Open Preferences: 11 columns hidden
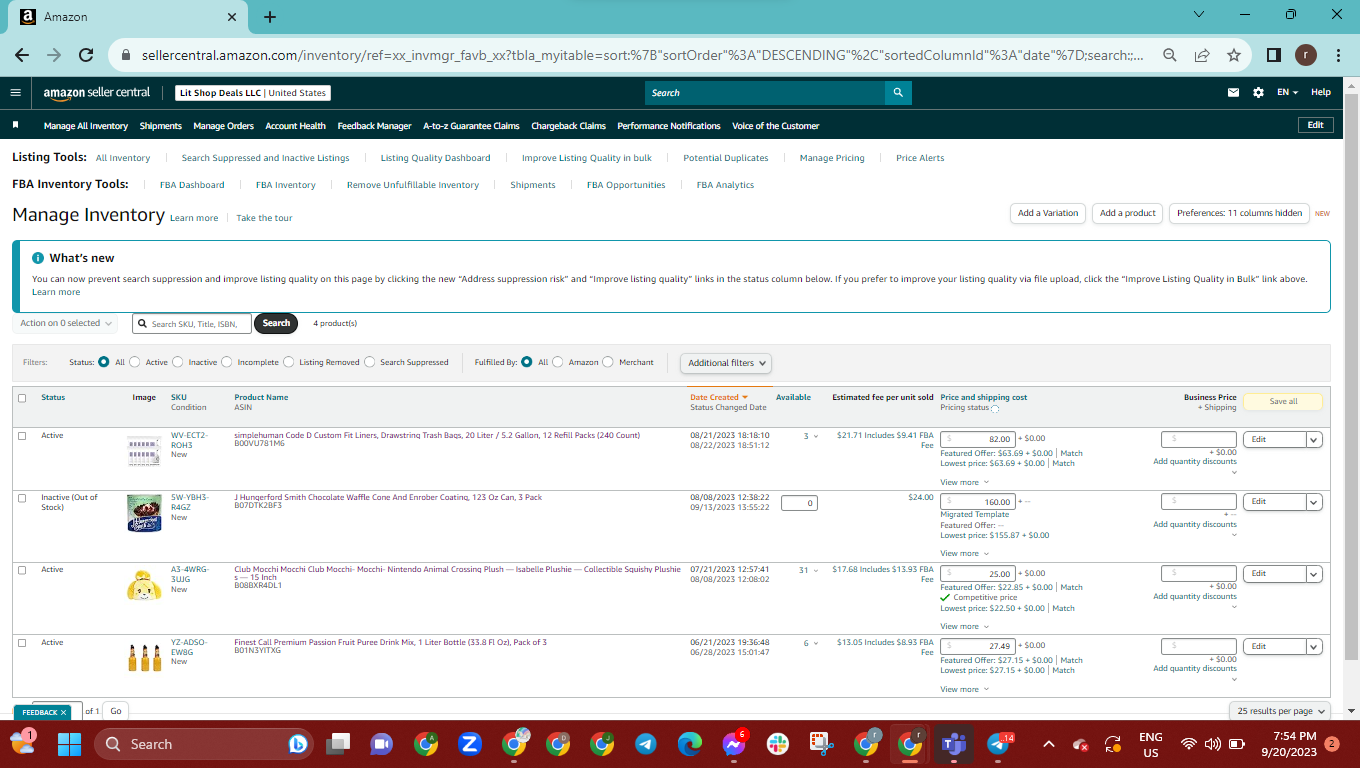Viewport: 1360px width, 768px height. (1239, 213)
